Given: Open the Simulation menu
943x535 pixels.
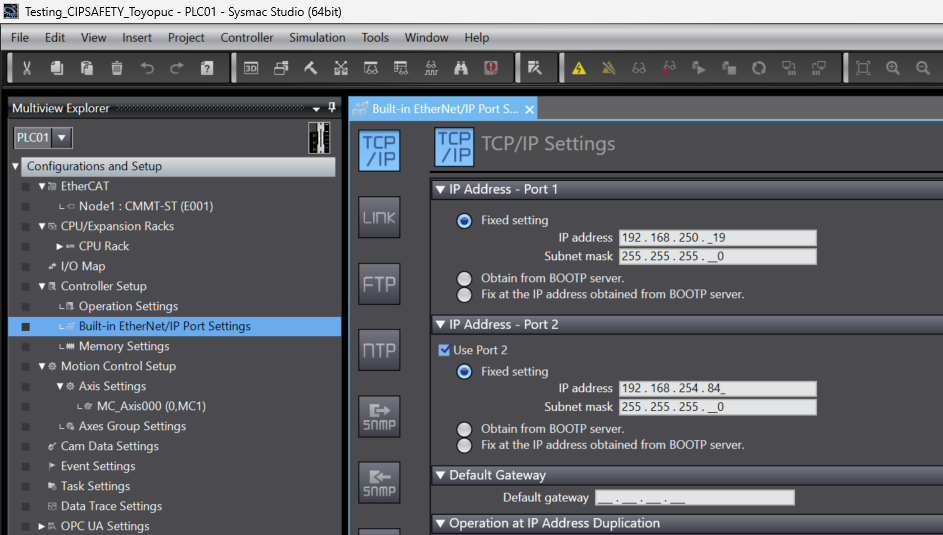Looking at the screenshot, I should coord(317,37).
